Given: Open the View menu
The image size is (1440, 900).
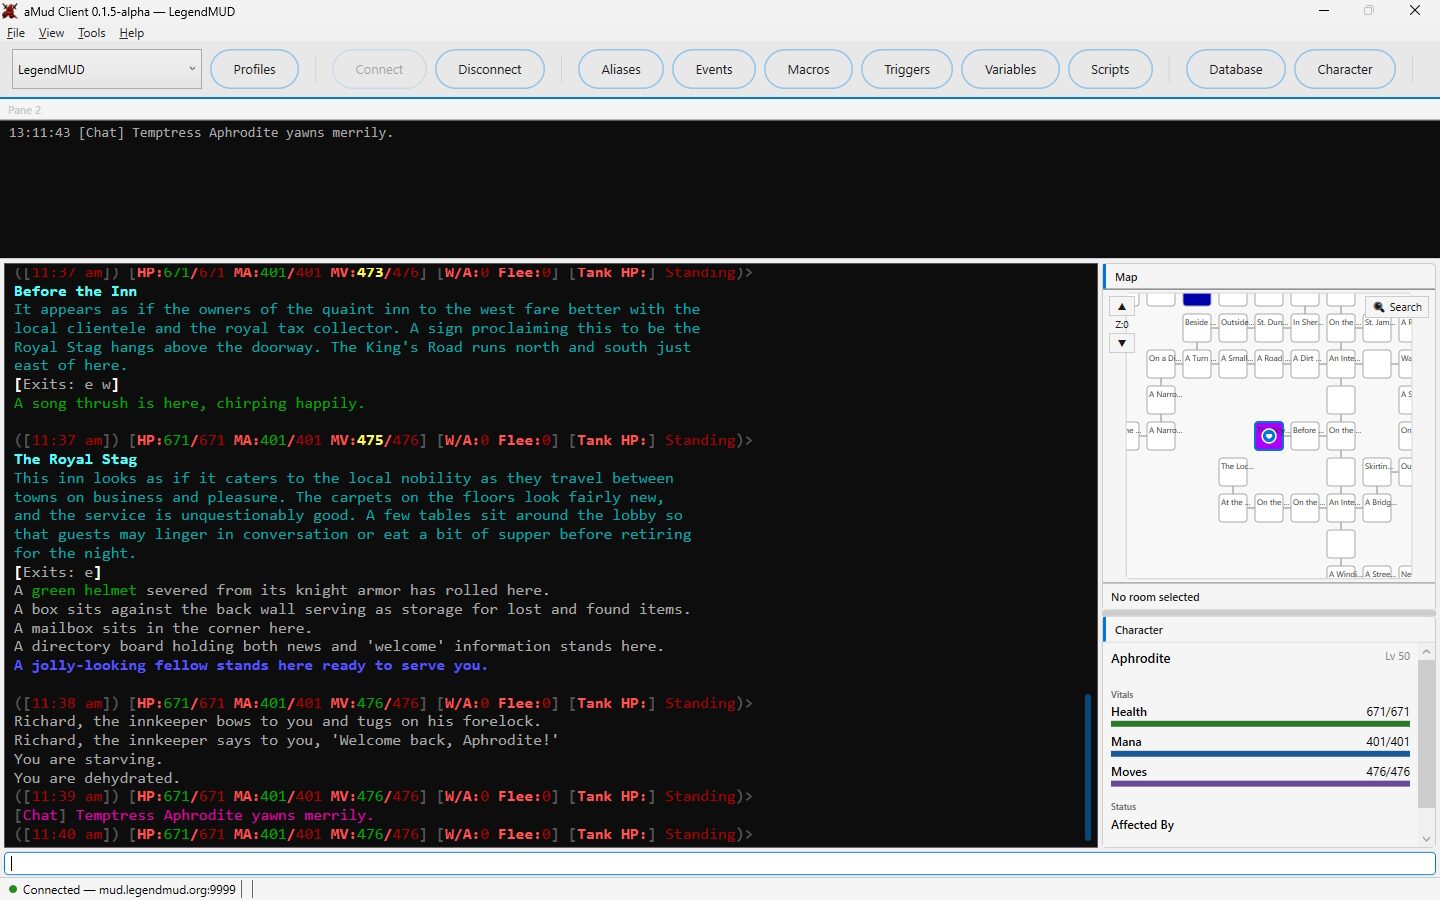Looking at the screenshot, I should click(51, 33).
